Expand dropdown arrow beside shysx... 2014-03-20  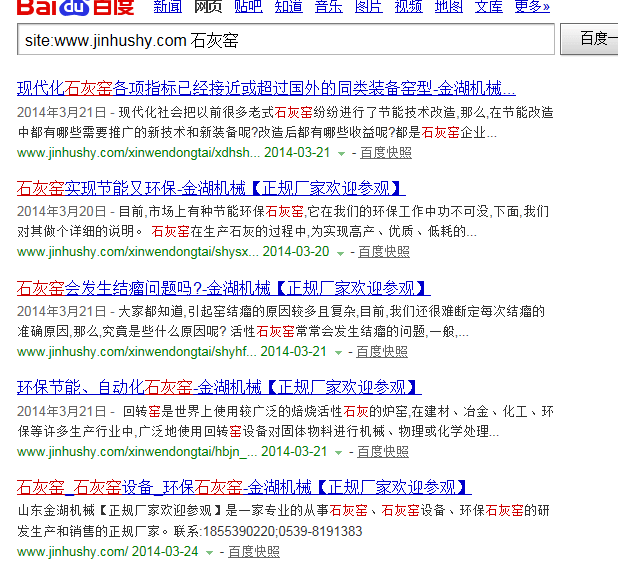pos(340,253)
